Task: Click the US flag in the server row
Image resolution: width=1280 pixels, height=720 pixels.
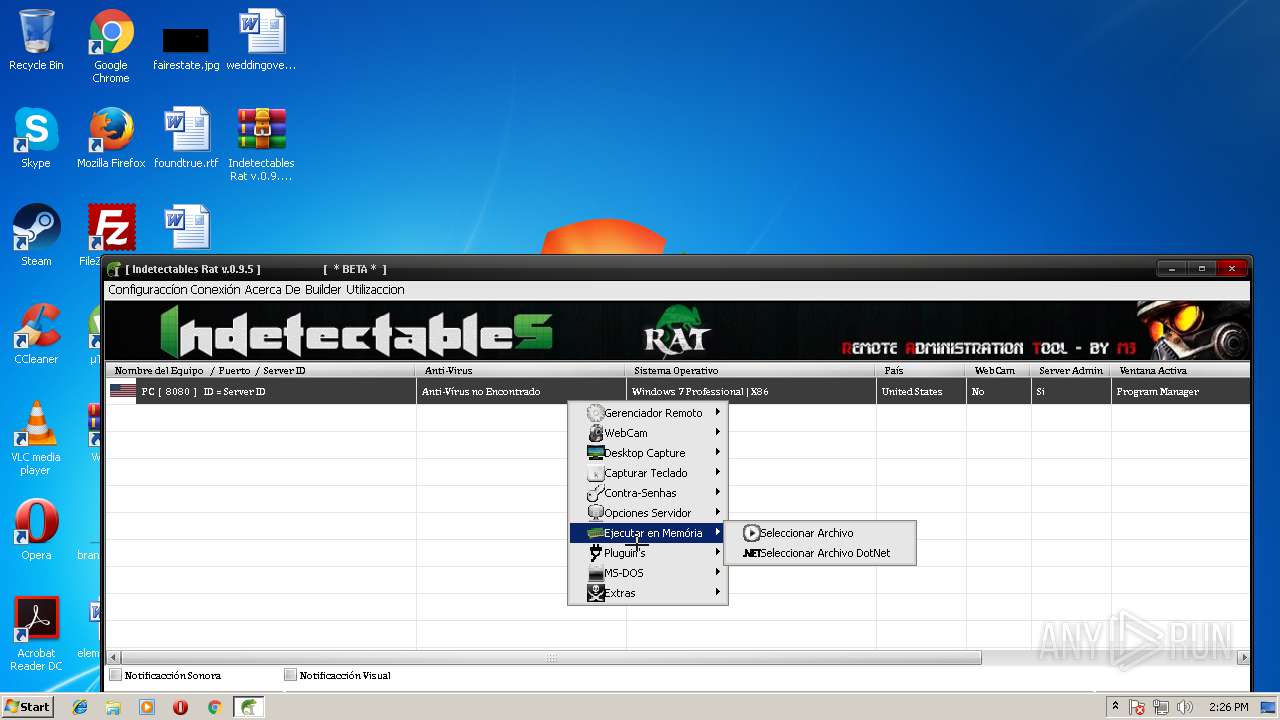Action: coord(123,392)
